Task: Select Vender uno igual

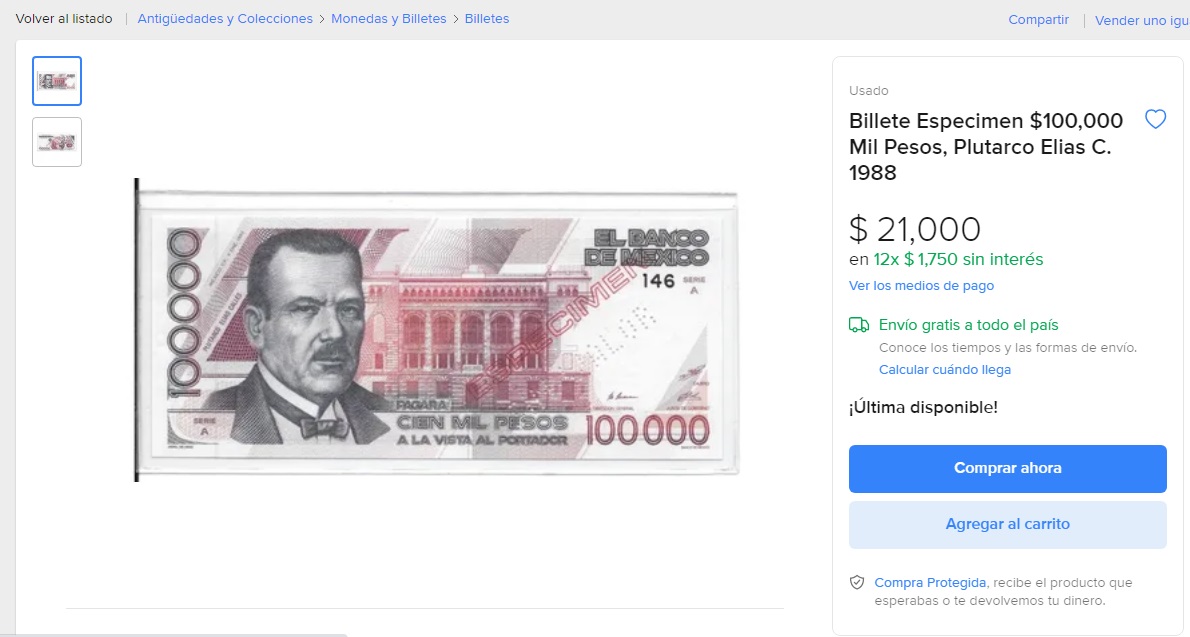Action: click(1142, 19)
